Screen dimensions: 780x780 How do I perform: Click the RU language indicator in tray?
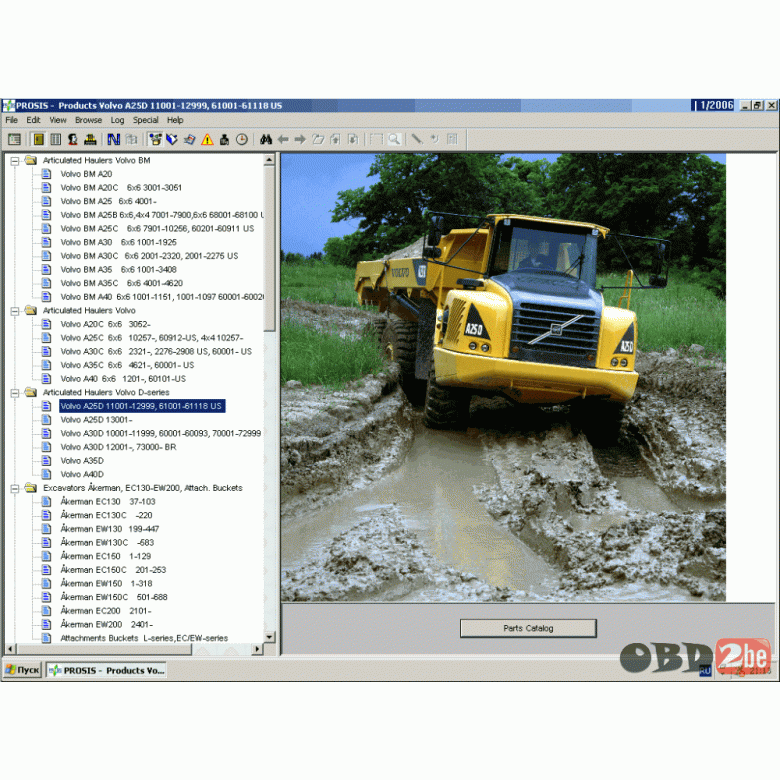coord(705,671)
